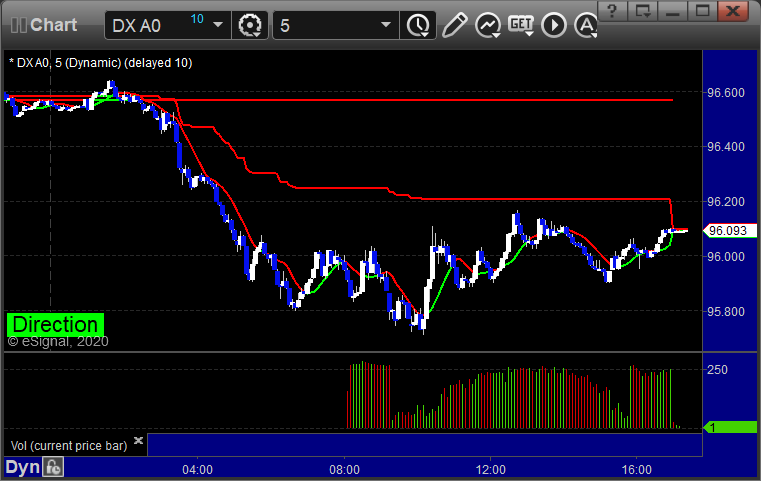761x481 pixels.
Task: Expand the interval 5 dropdown arrow
Action: 386,24
